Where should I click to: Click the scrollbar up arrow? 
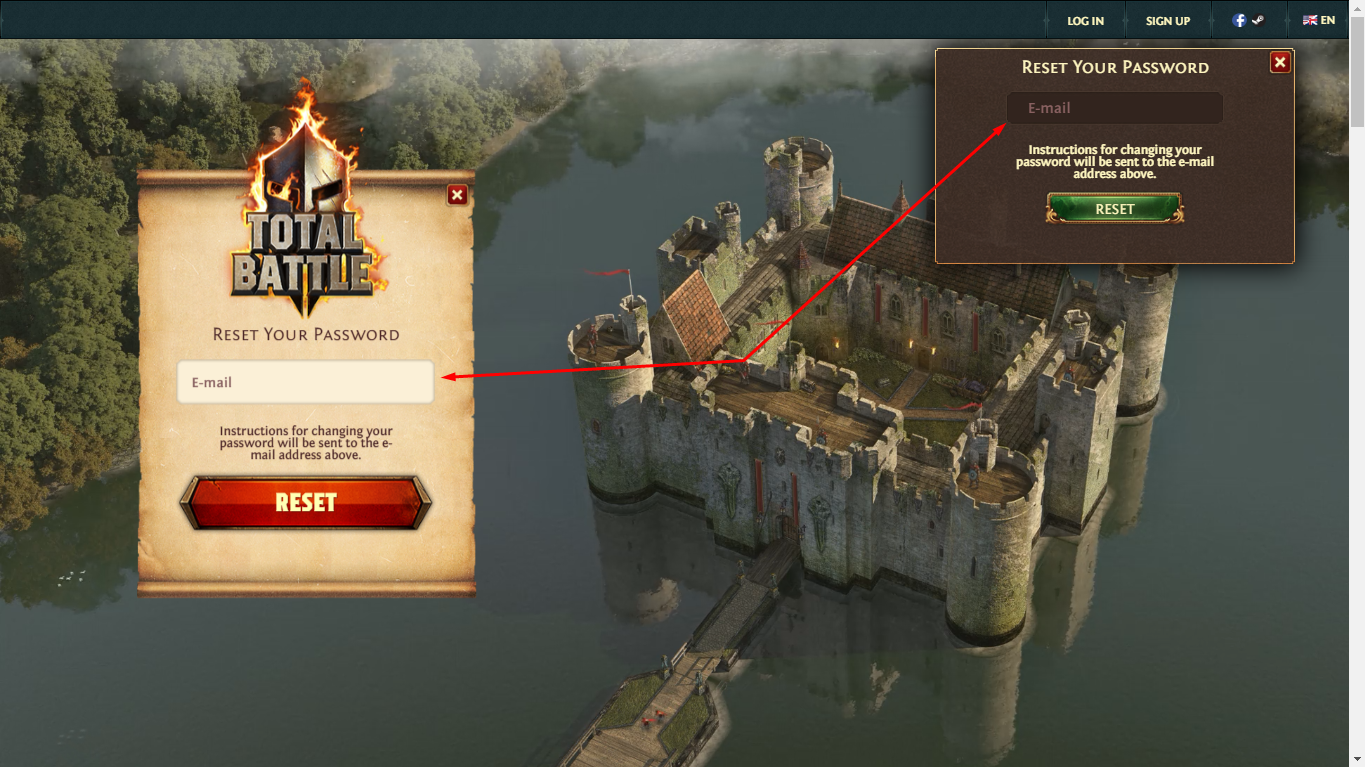click(x=1357, y=8)
